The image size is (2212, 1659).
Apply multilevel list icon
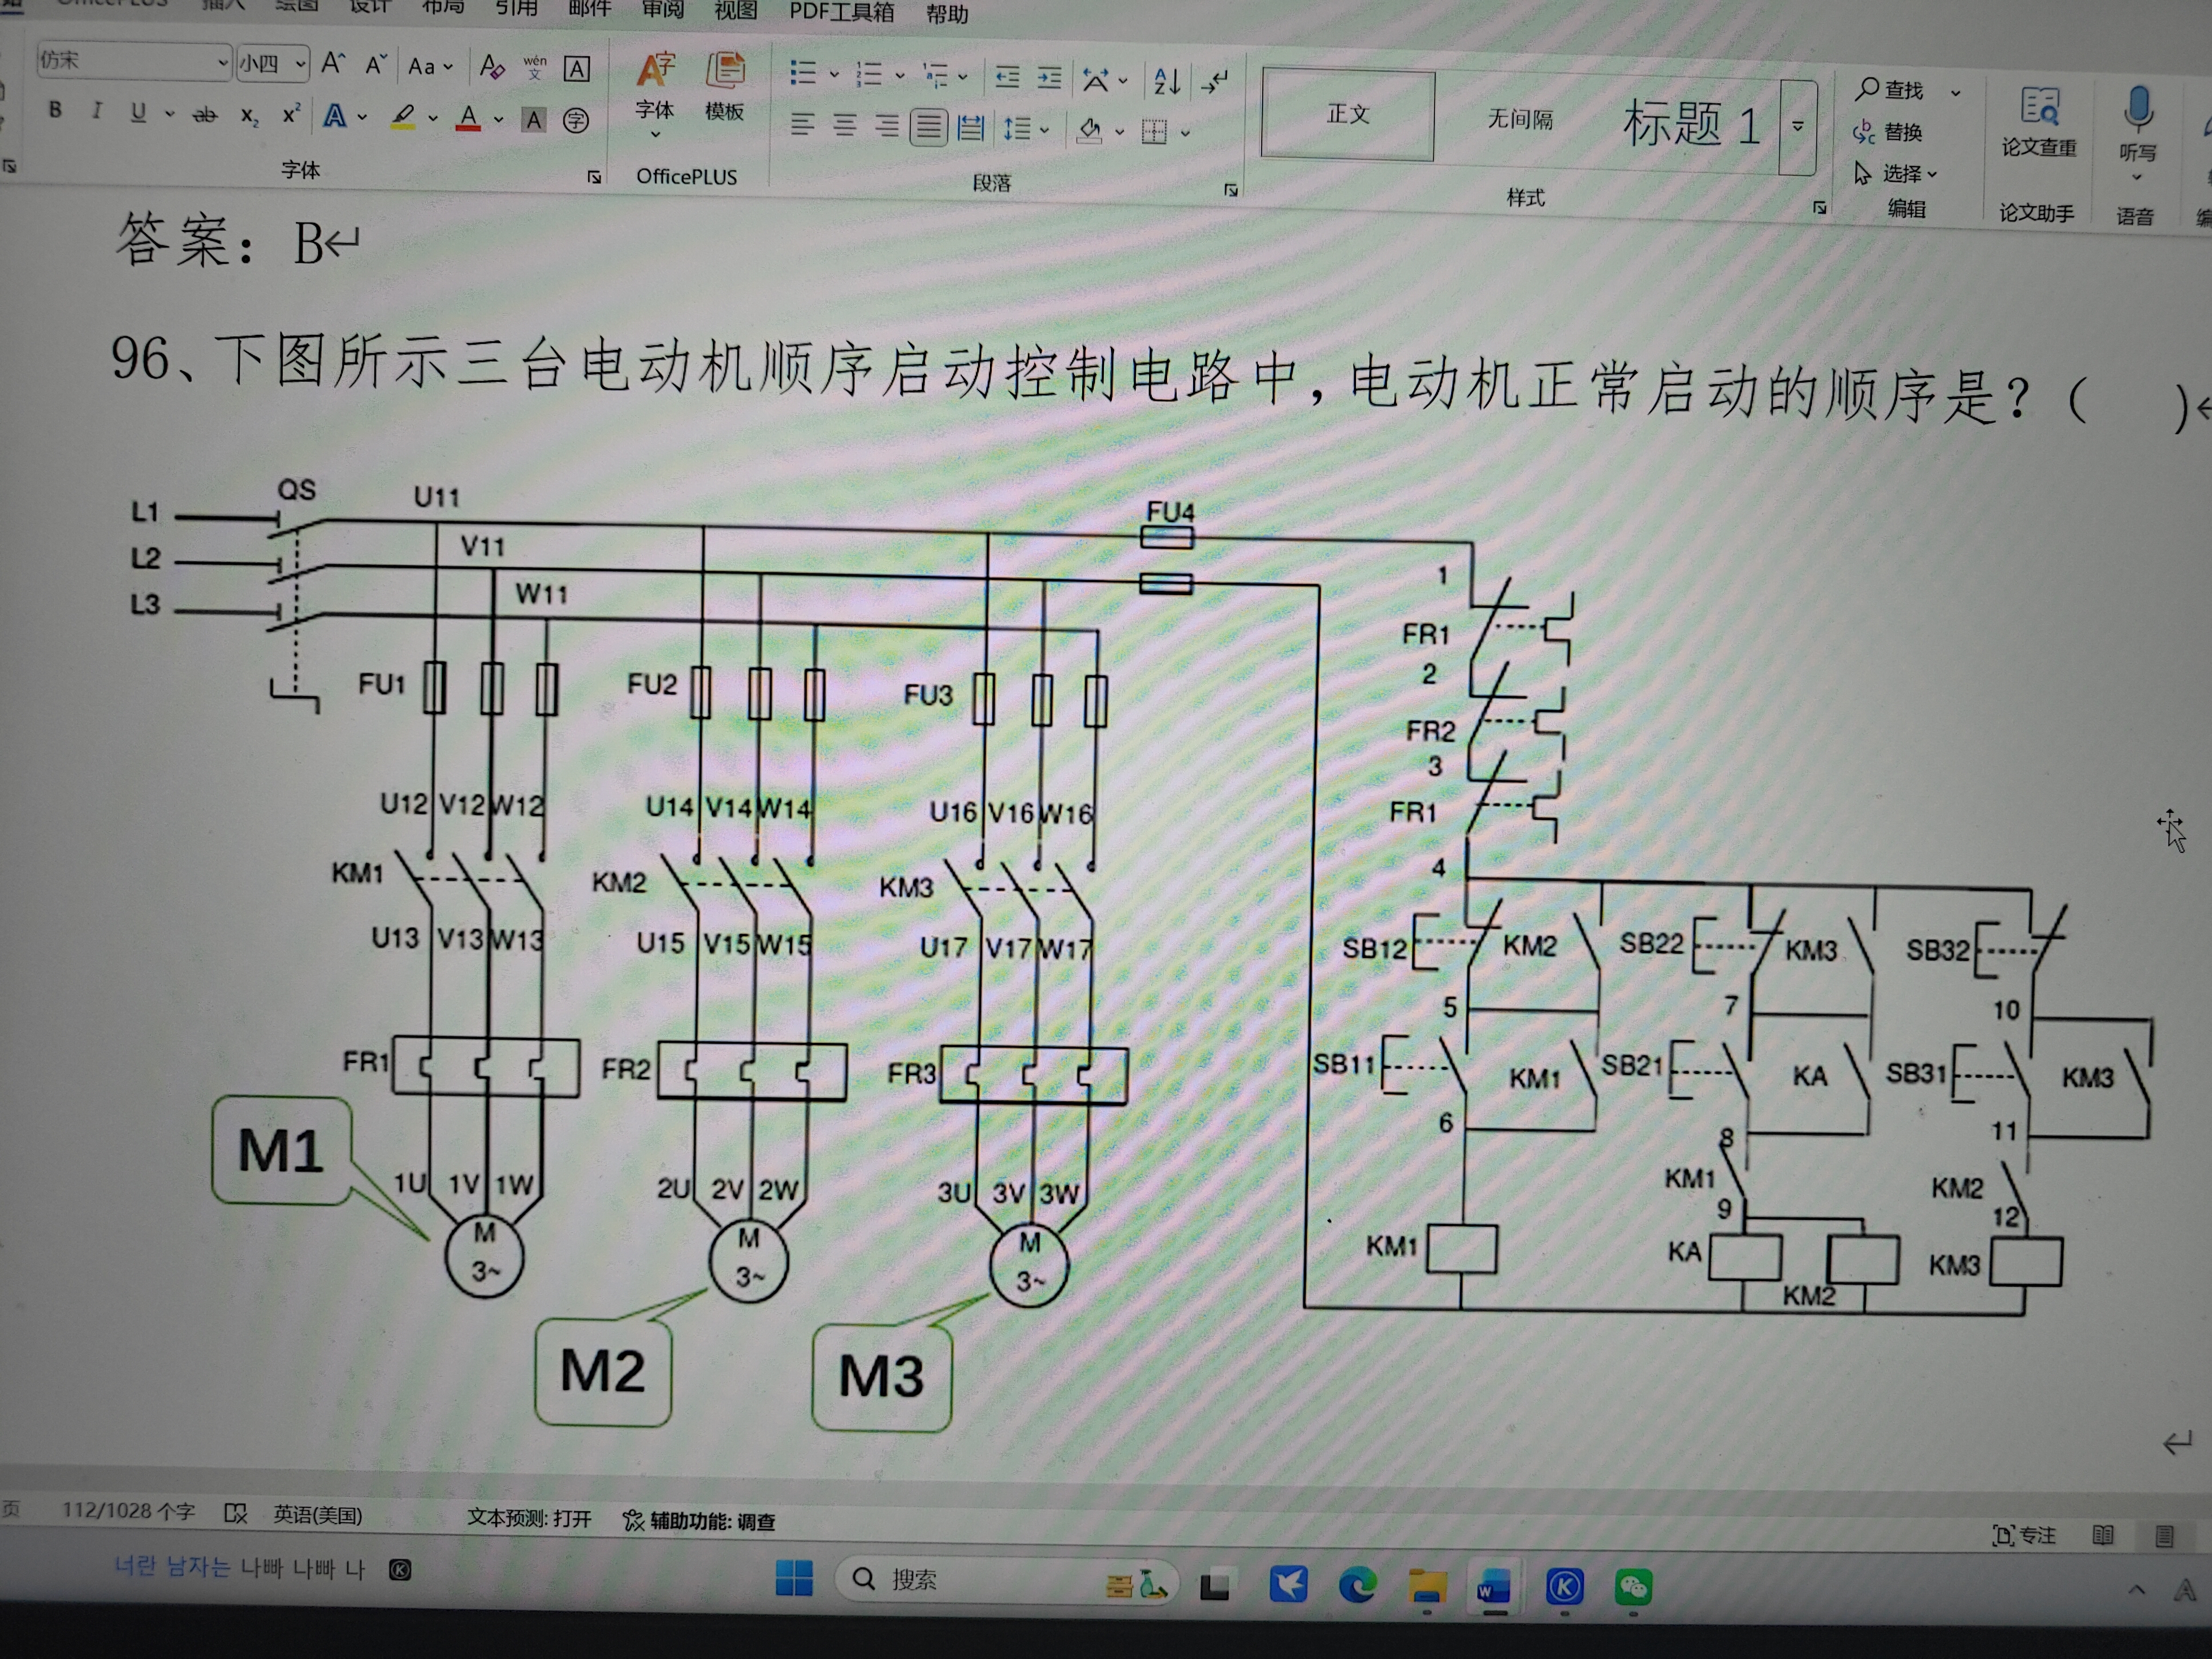935,75
